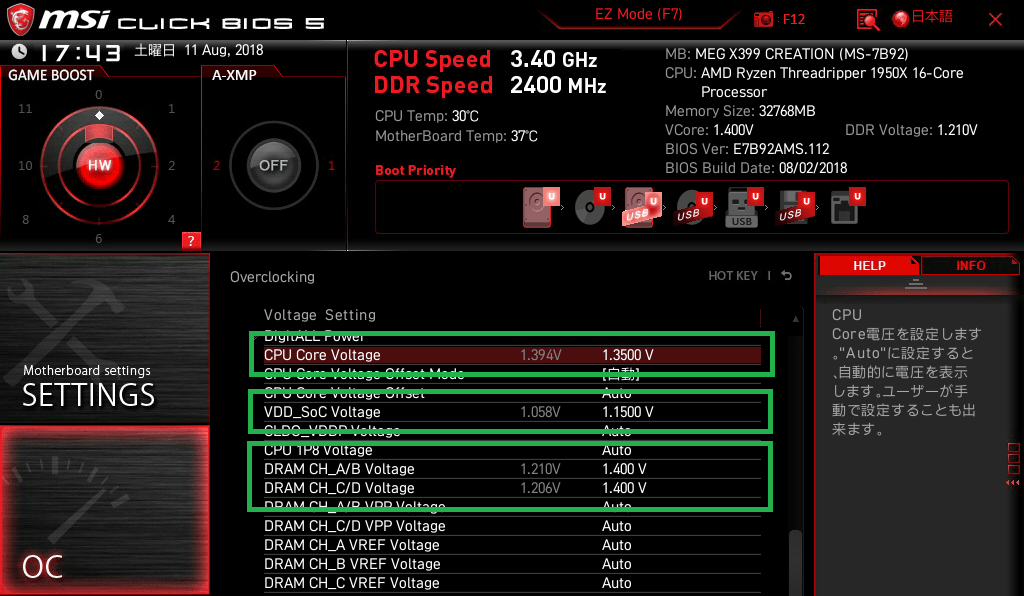
Task: Switch to the HELP tab
Action: 869,266
